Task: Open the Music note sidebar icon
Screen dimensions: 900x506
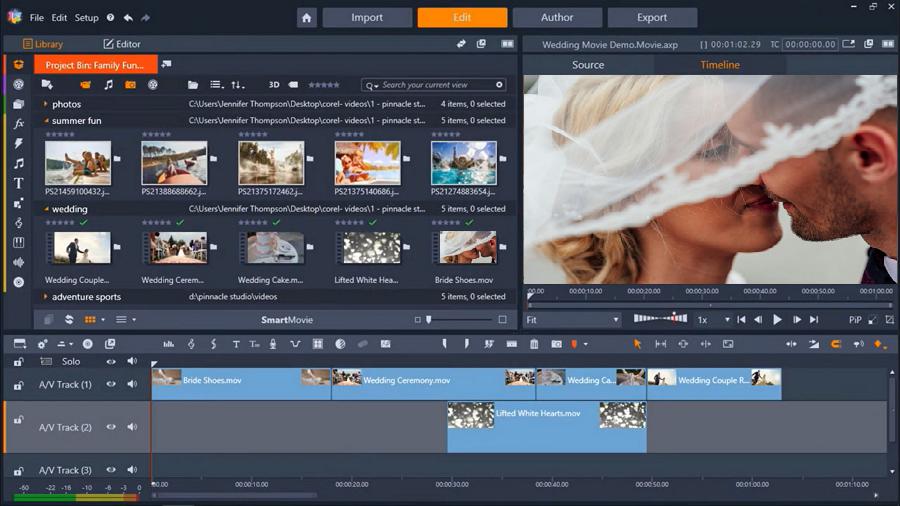Action: [19, 164]
